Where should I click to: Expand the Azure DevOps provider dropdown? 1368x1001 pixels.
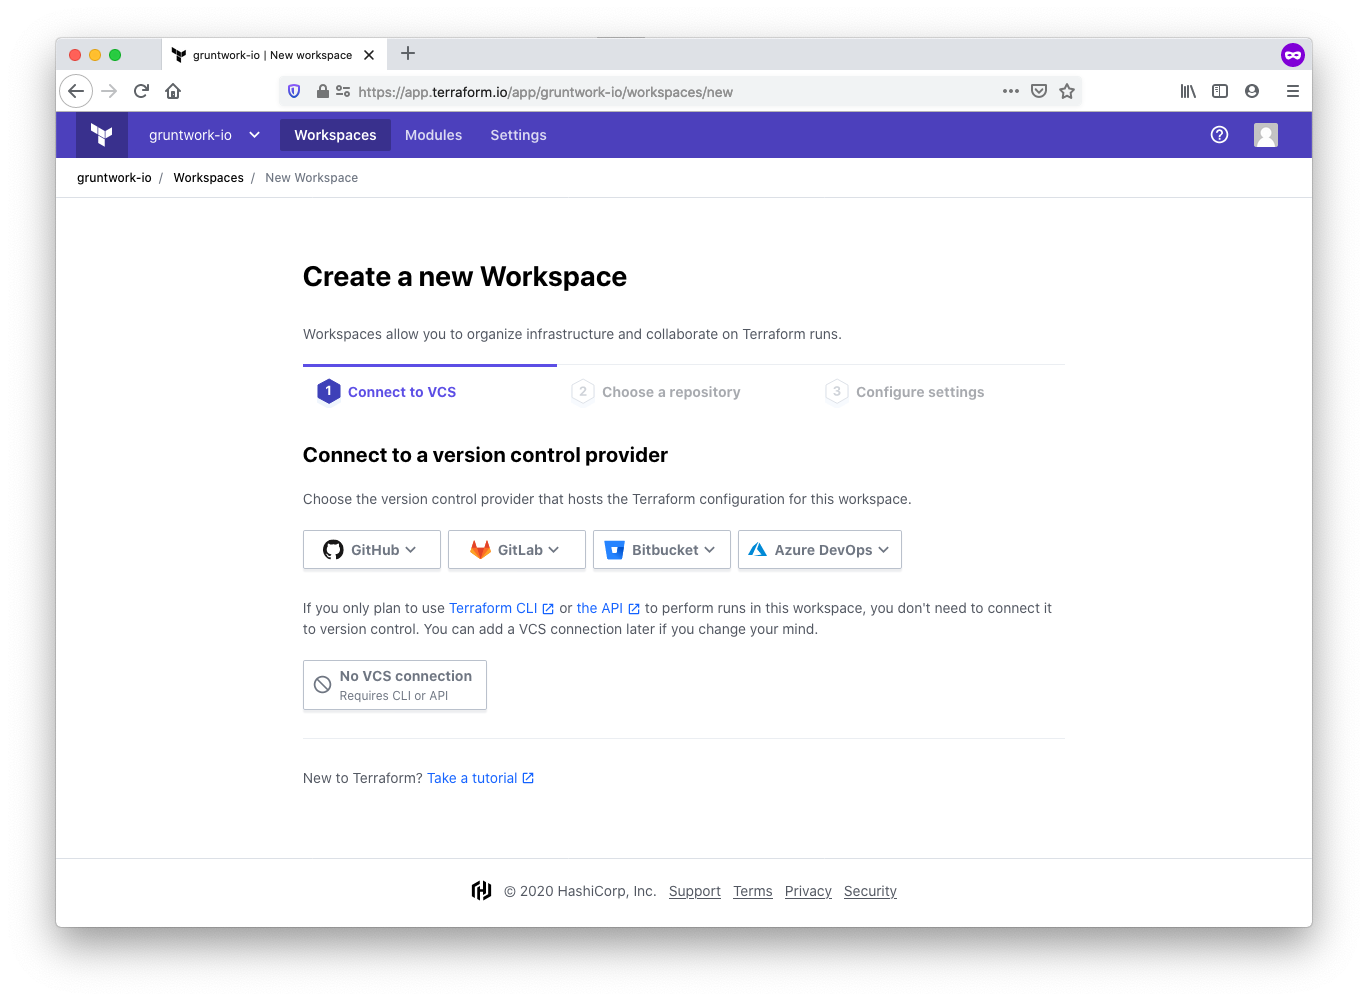pos(884,549)
